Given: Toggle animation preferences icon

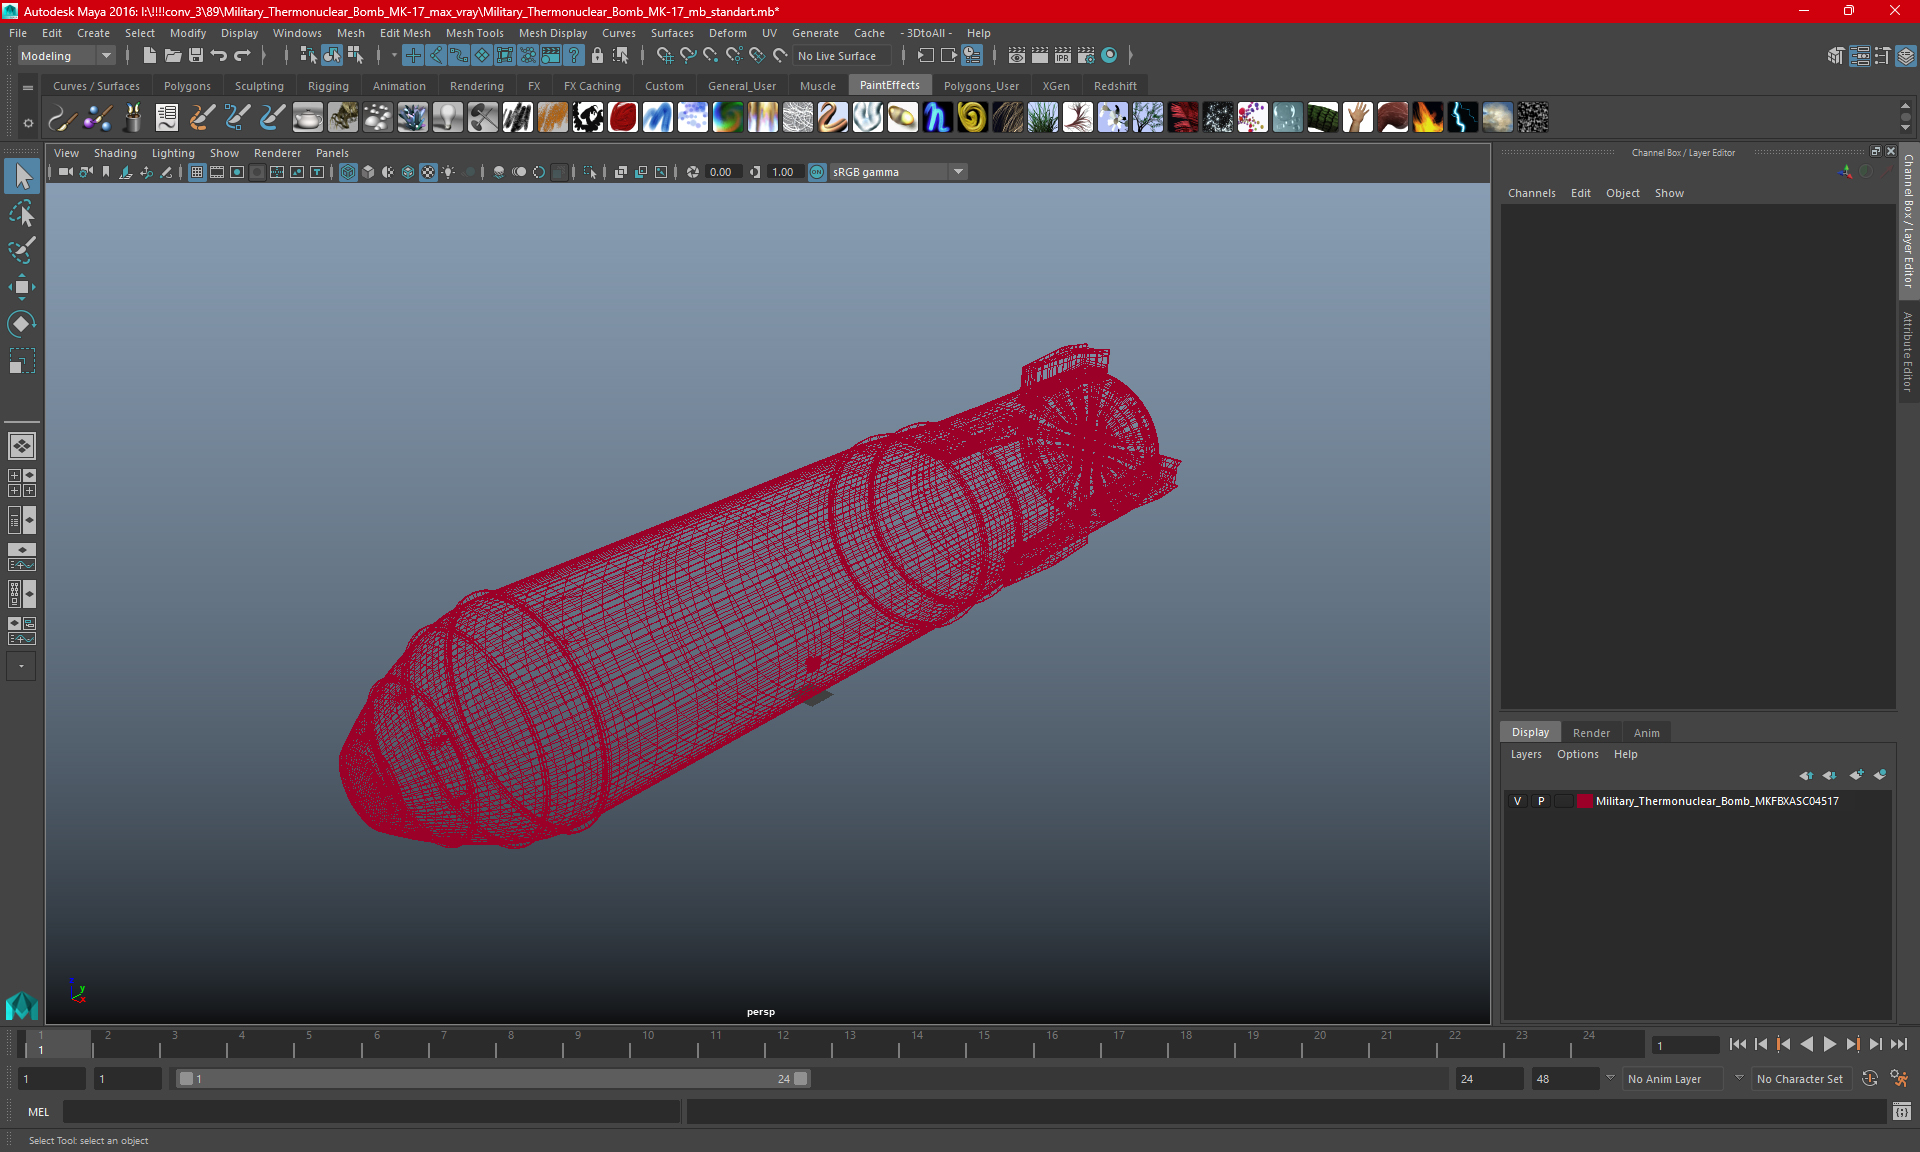Looking at the screenshot, I should (1899, 1079).
